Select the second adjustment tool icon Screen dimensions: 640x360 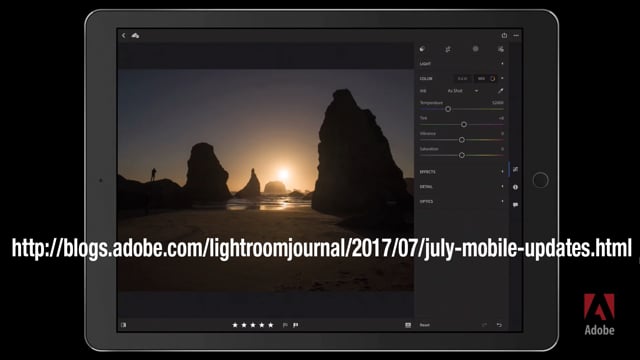(448, 49)
